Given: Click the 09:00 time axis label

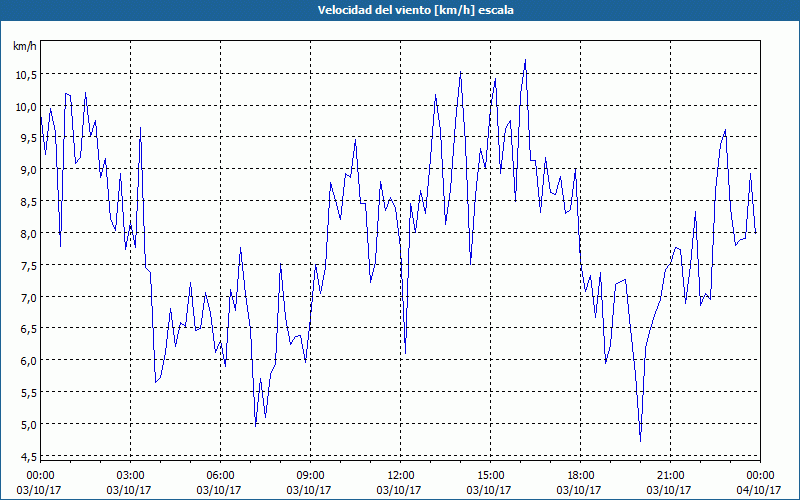Looking at the screenshot, I should 311,476.
